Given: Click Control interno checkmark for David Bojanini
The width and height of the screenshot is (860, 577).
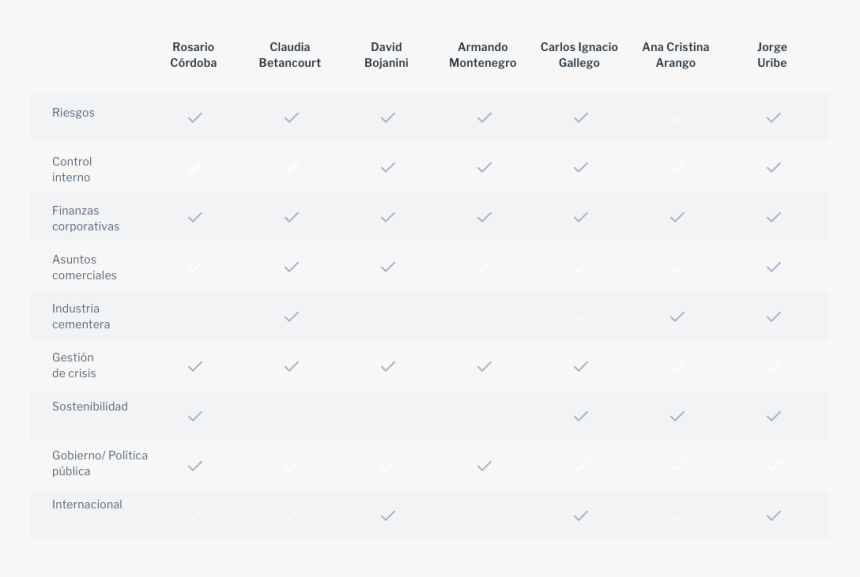Looking at the screenshot, I should [x=388, y=167].
